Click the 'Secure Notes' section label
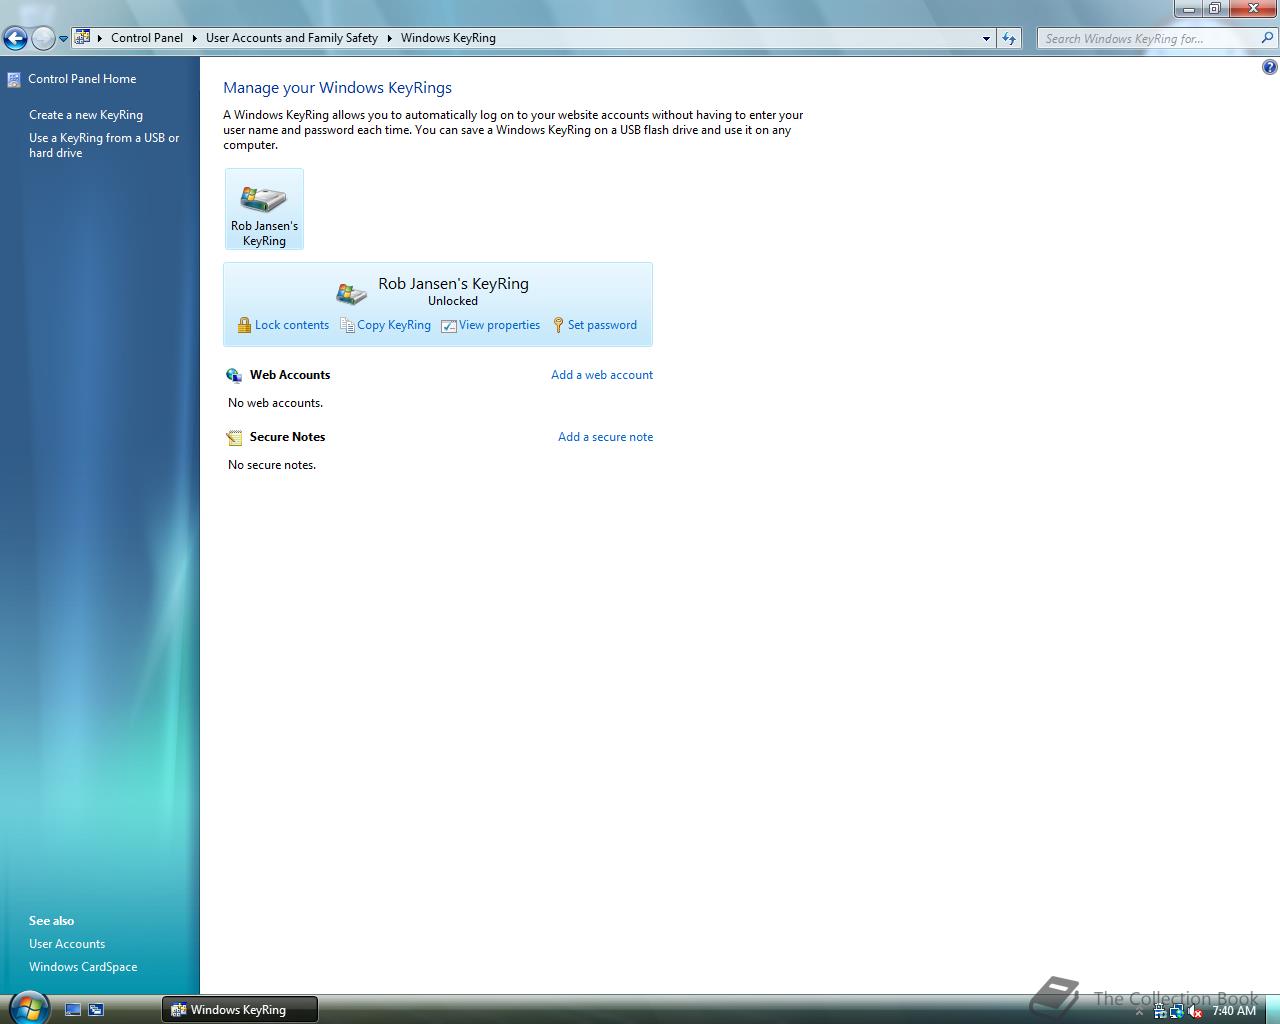The height and width of the screenshot is (1024, 1280). tap(287, 437)
